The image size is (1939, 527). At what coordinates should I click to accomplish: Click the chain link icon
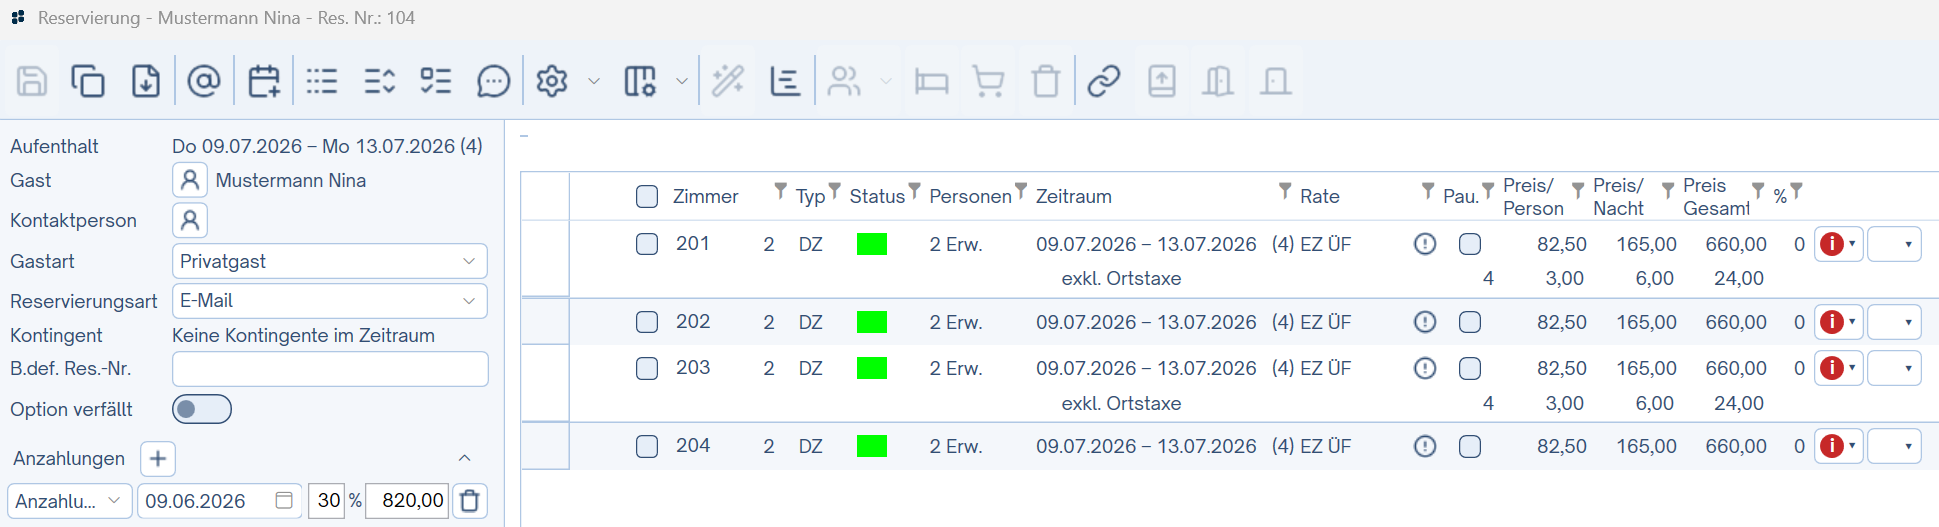point(1104,81)
